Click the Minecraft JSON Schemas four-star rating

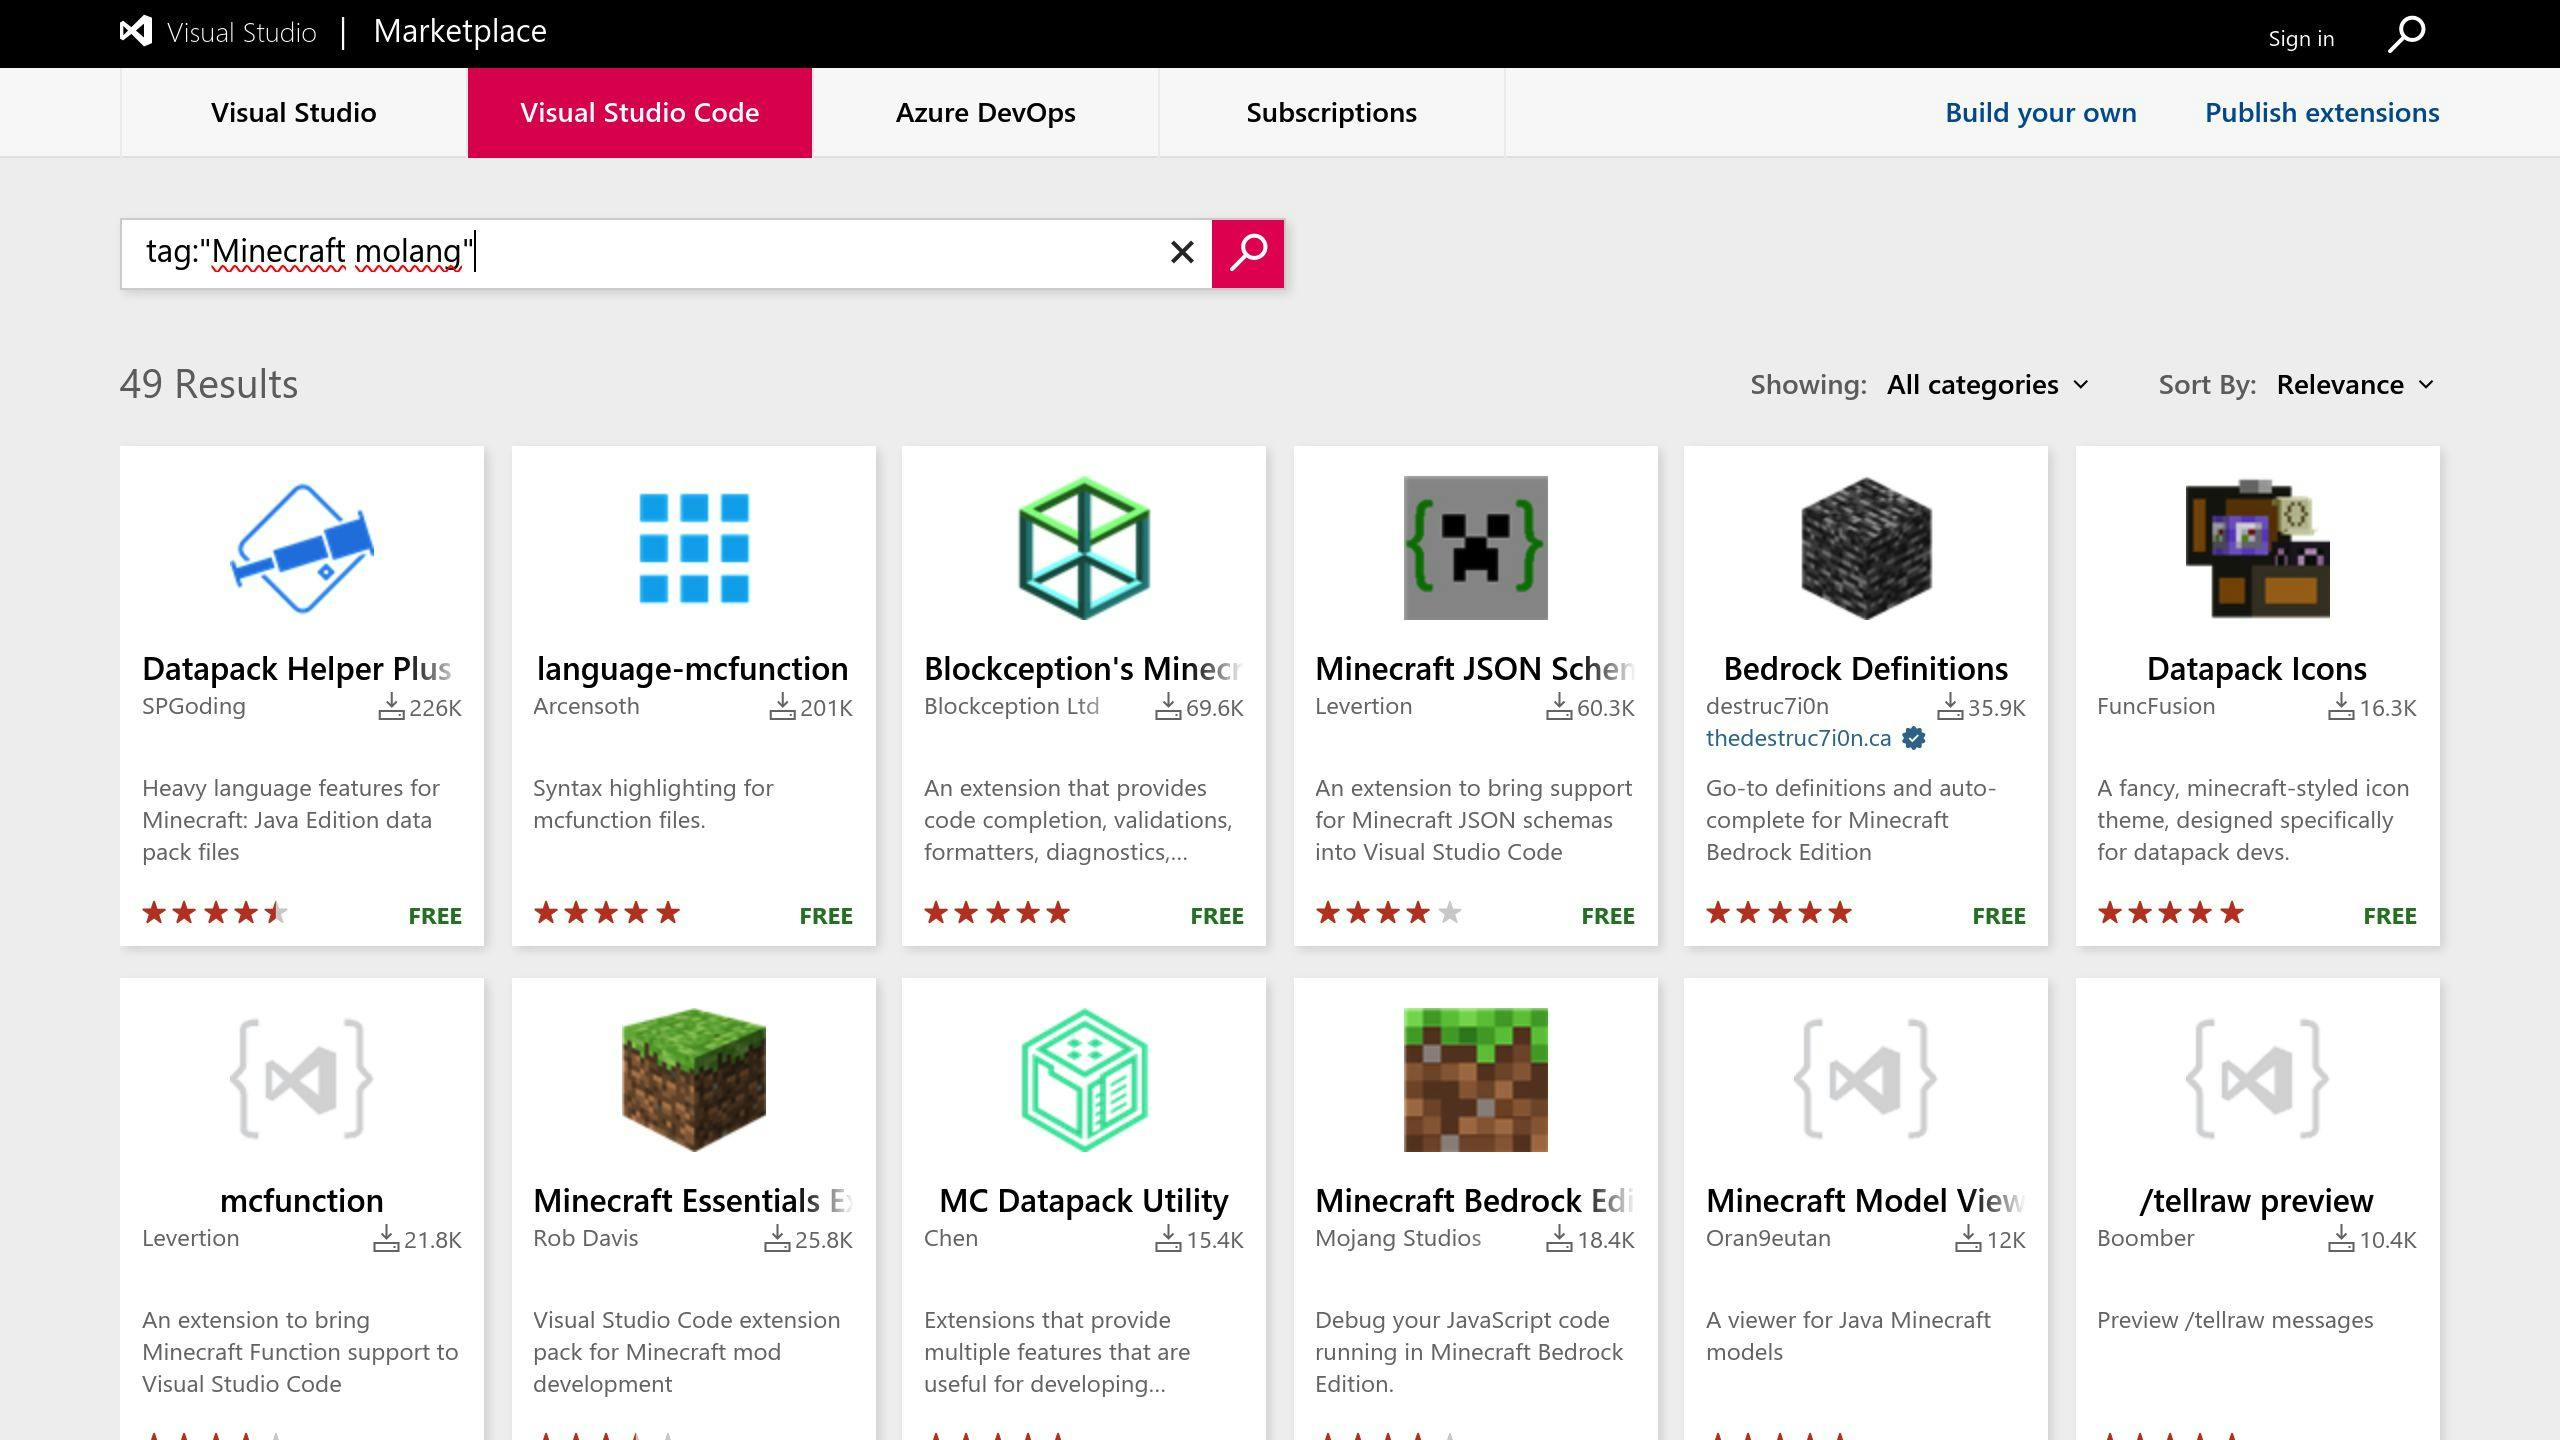[x=1388, y=912]
